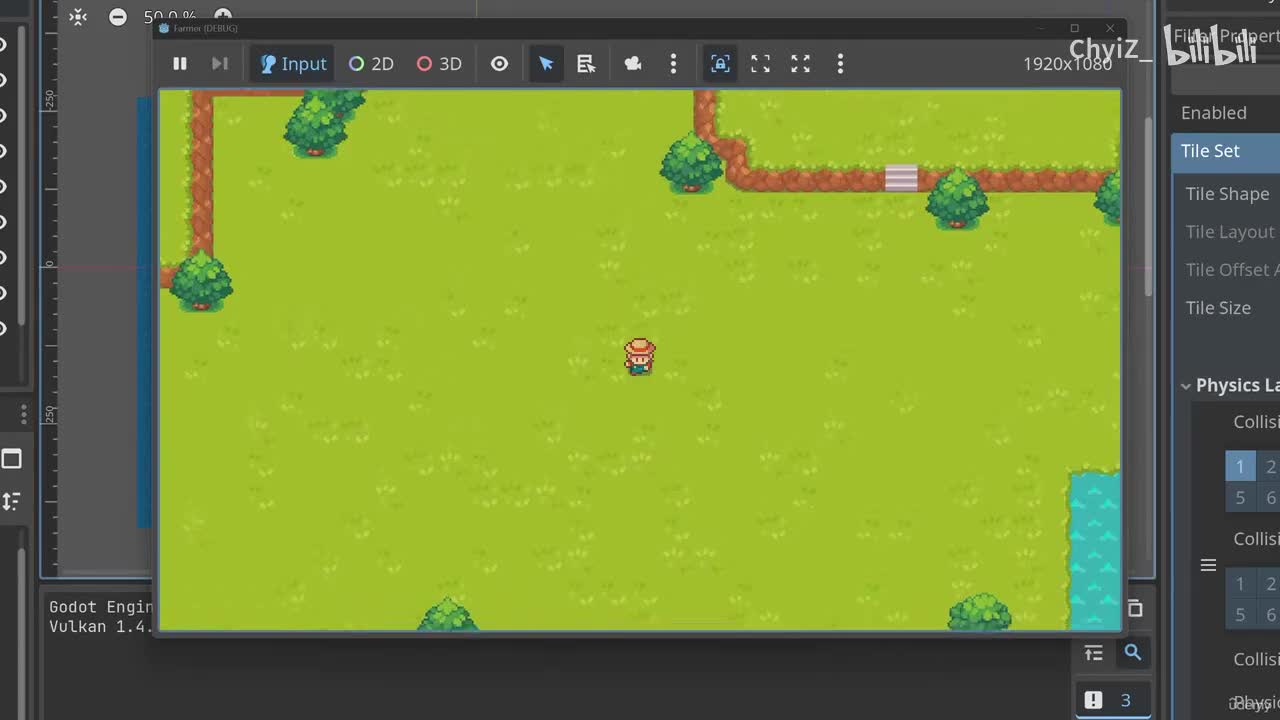Click the physics layer reorder handle icon

[x=1208, y=566]
